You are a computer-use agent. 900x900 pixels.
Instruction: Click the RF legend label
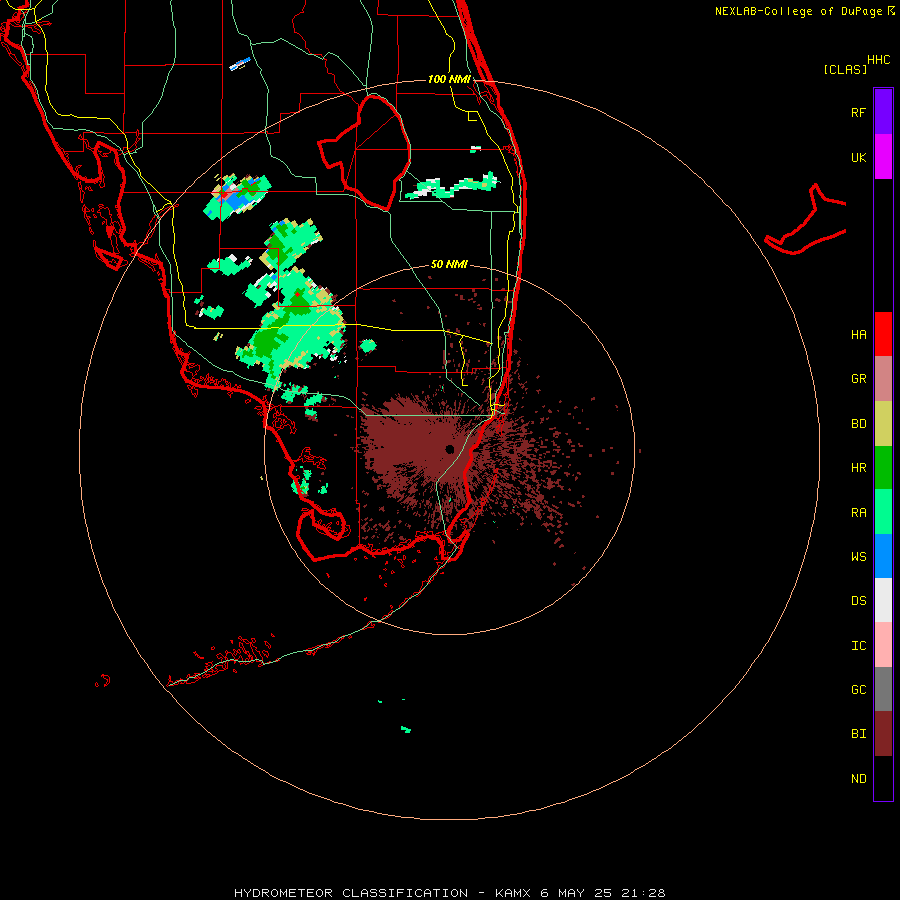(x=858, y=112)
